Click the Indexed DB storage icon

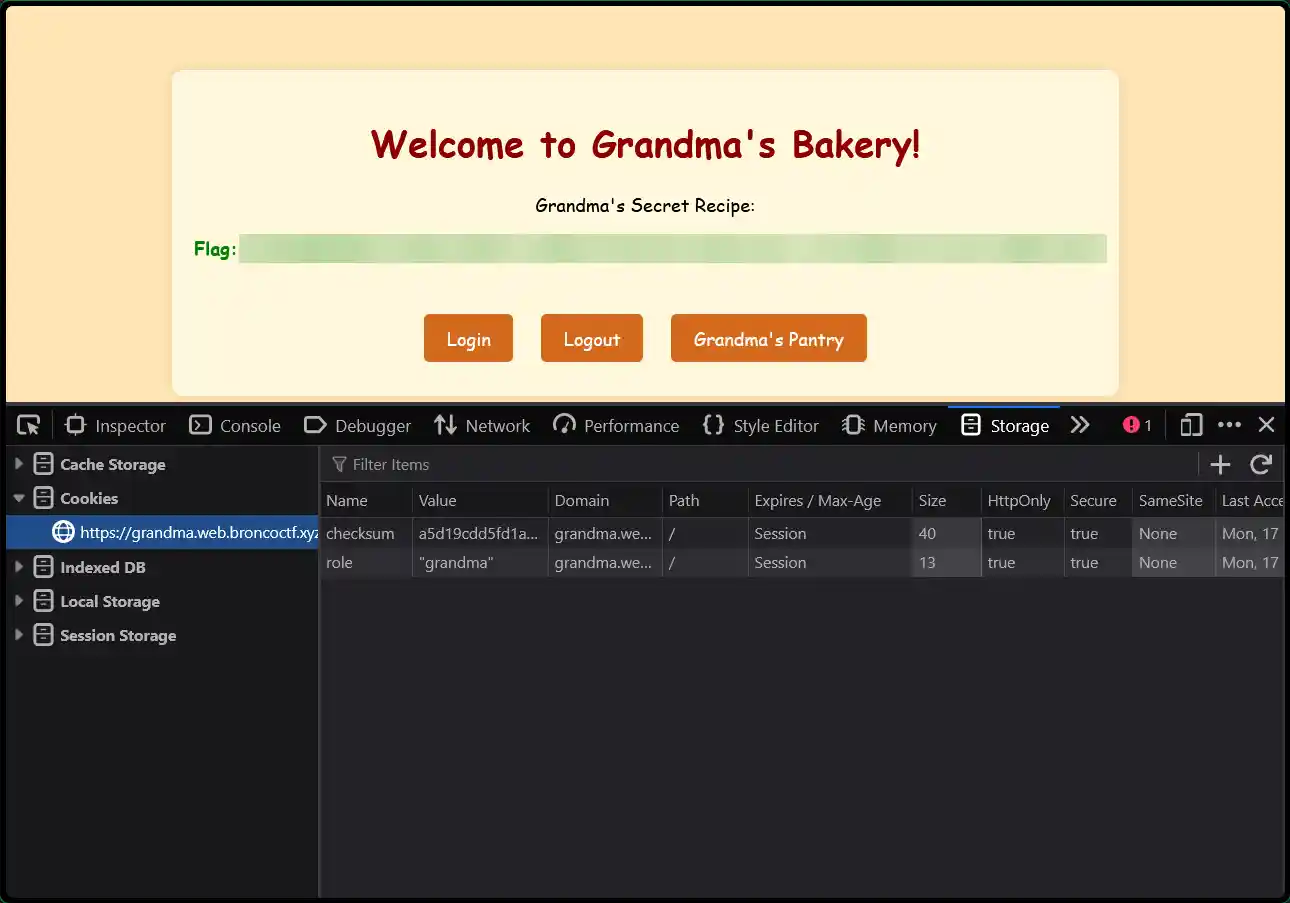point(43,567)
